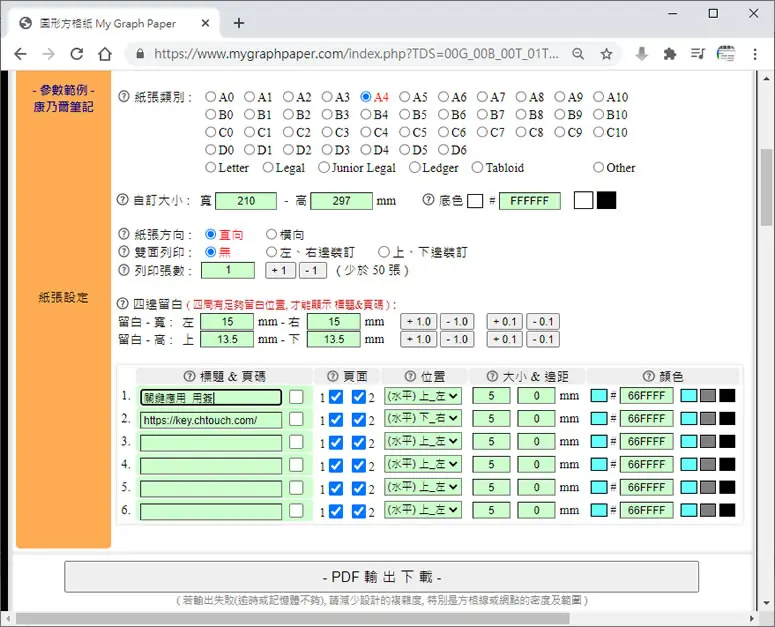Viewport: 775px width, 627px height.
Task: Click the help icon next to 列印張數
Action: pos(124,270)
